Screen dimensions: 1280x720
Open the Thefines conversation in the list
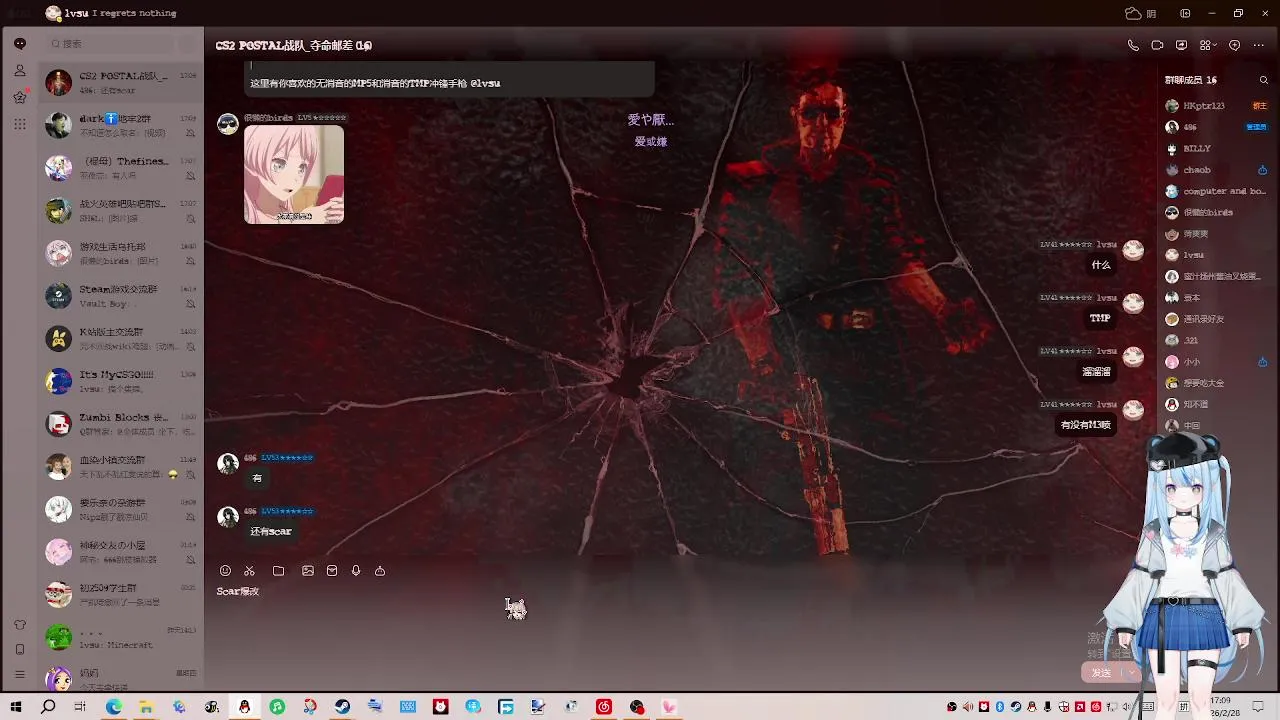point(121,168)
